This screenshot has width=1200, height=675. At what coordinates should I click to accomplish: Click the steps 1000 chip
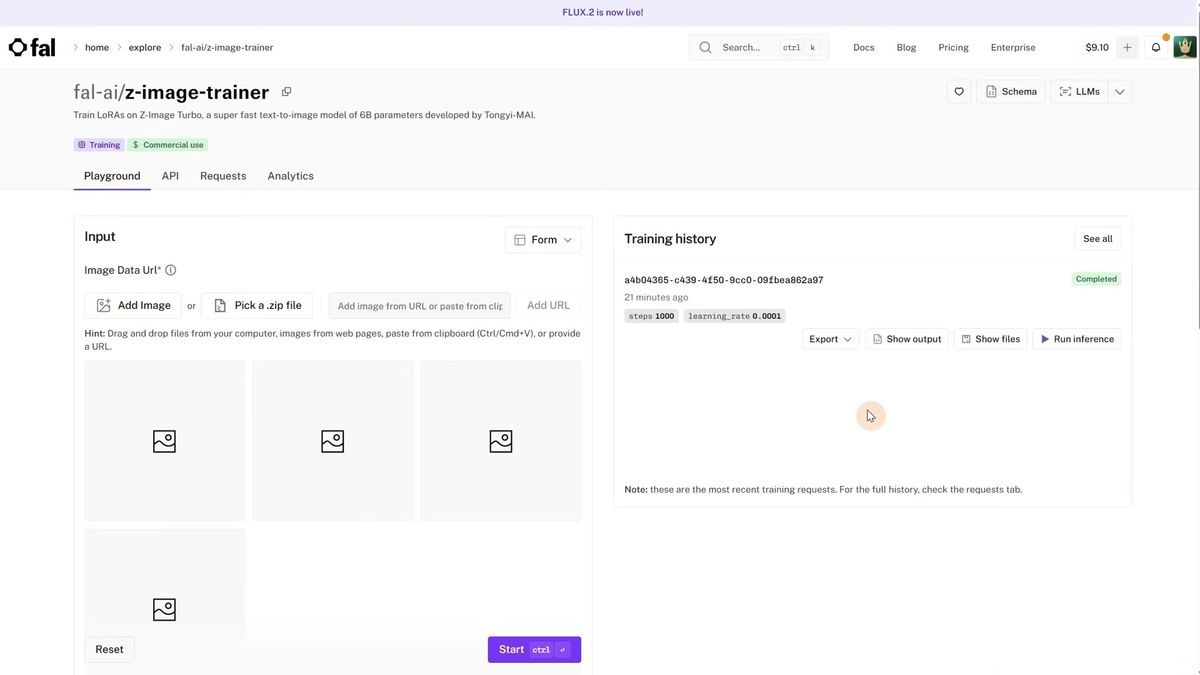(x=651, y=316)
